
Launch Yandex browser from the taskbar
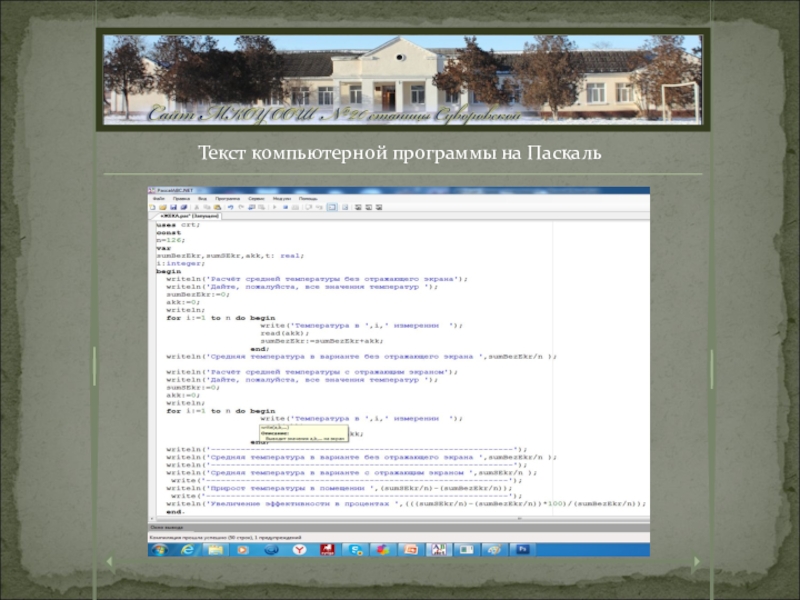click(x=298, y=550)
